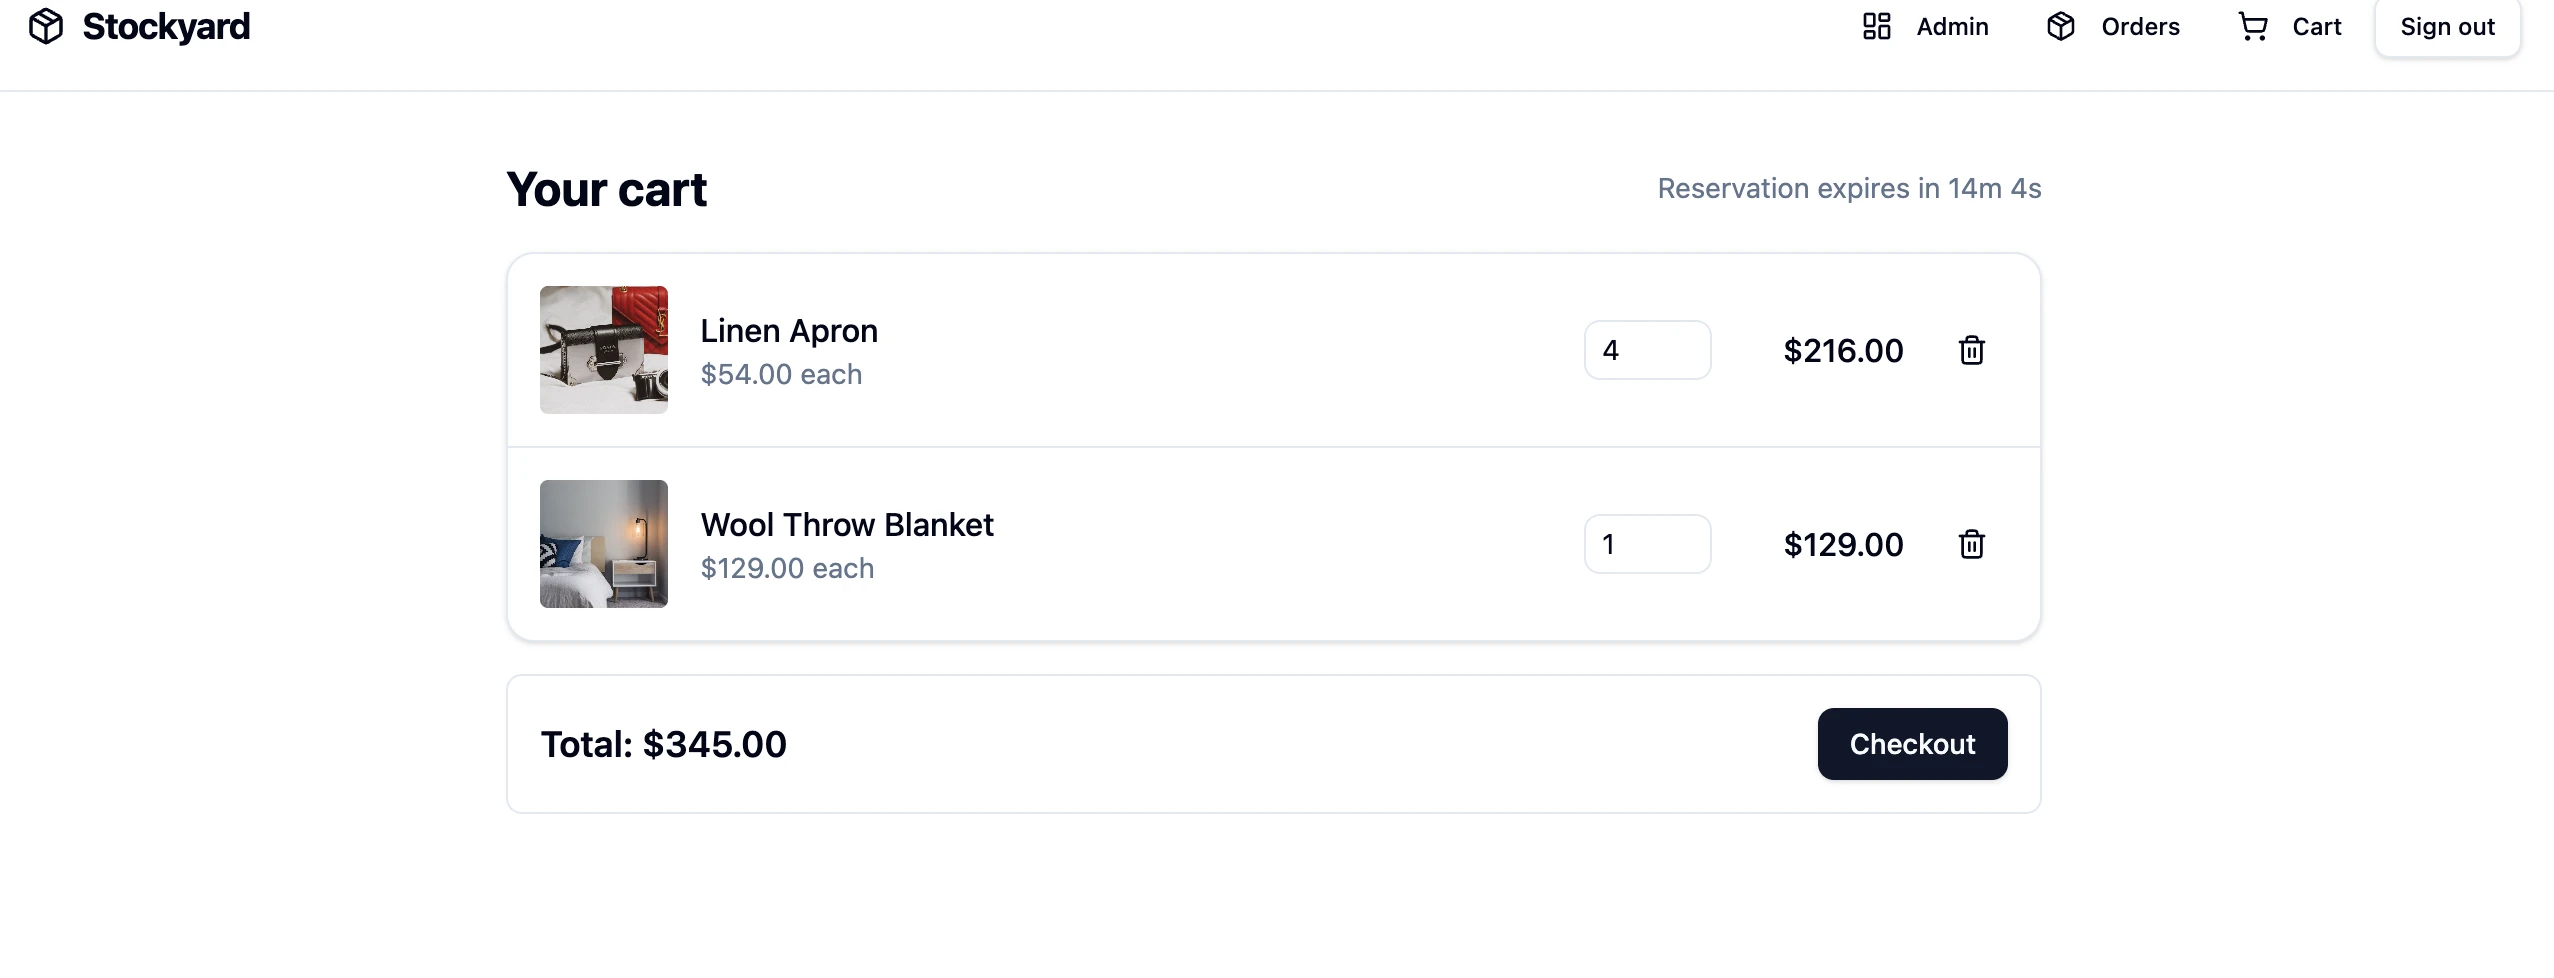This screenshot has width=2554, height=978.
Task: Click the Stockyard box logo icon
Action: coord(46,26)
